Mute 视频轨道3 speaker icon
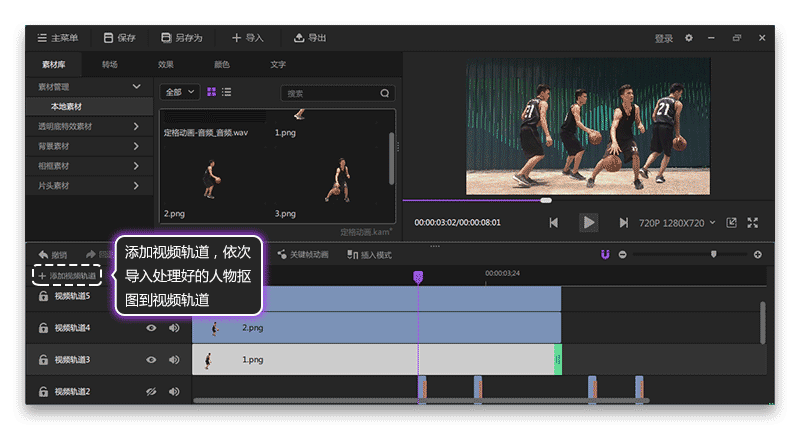This screenshot has width=800, height=430. 174,360
